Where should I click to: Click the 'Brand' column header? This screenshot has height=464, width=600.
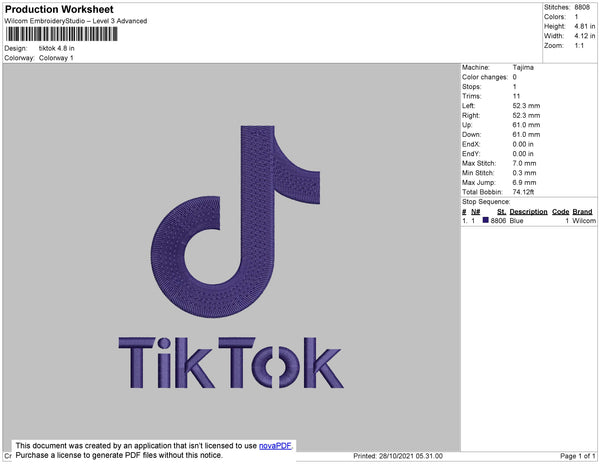[x=582, y=212]
